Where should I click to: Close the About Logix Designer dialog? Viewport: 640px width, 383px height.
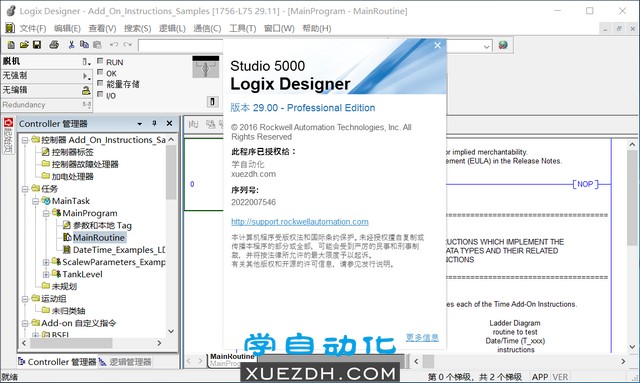click(x=438, y=45)
